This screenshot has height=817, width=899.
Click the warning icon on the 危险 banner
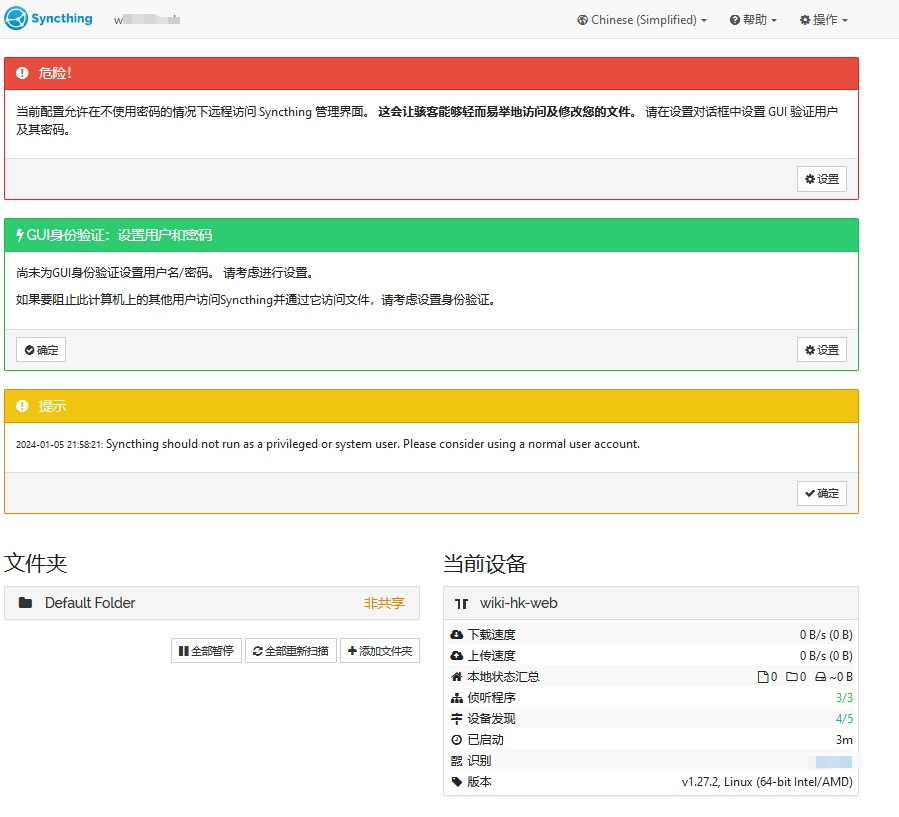coord(22,72)
